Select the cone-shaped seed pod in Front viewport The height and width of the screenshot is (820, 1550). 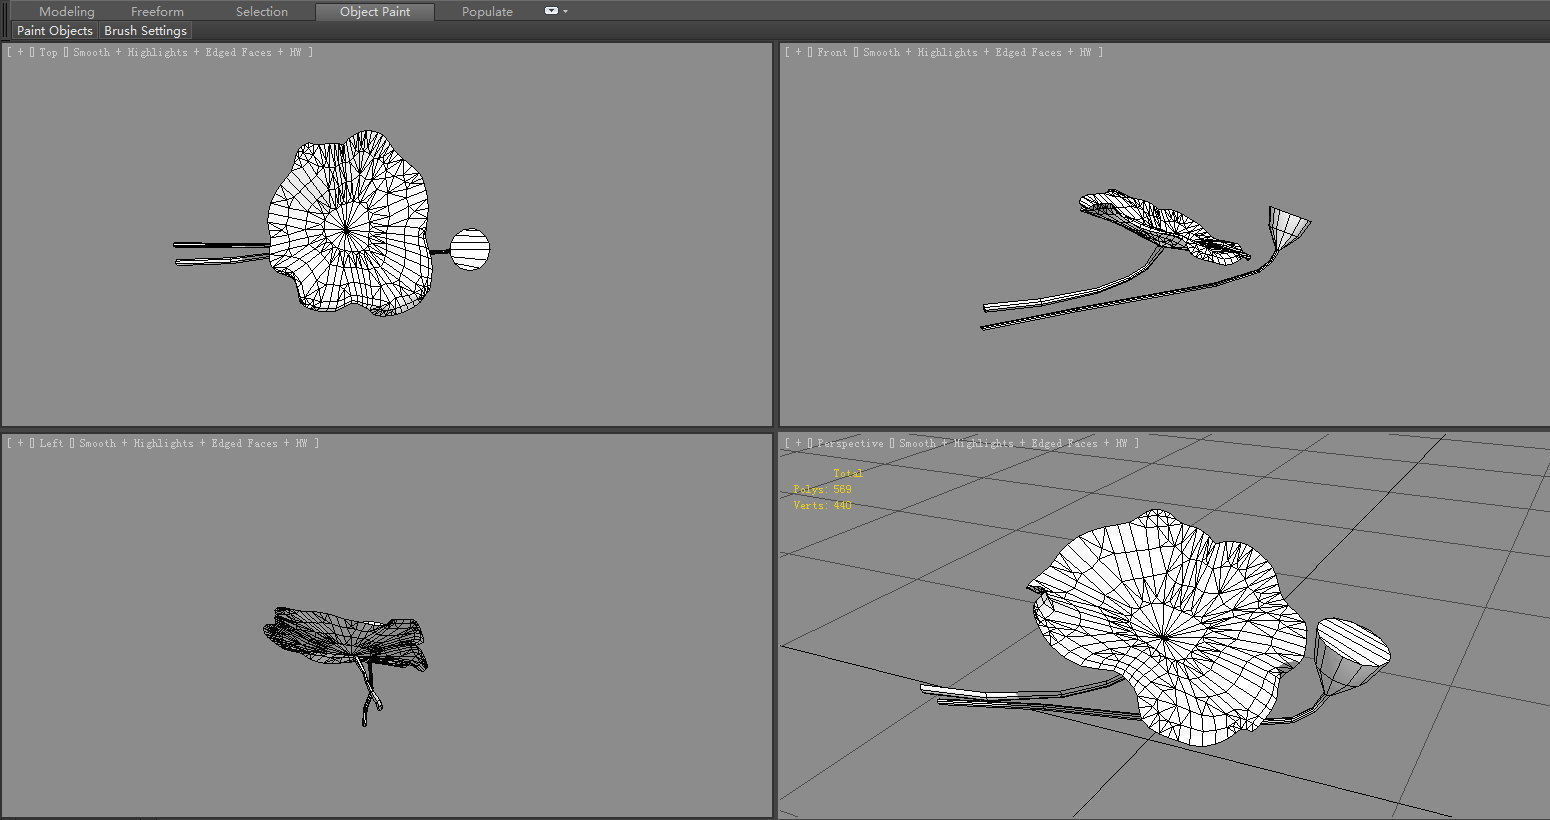coord(1288,227)
